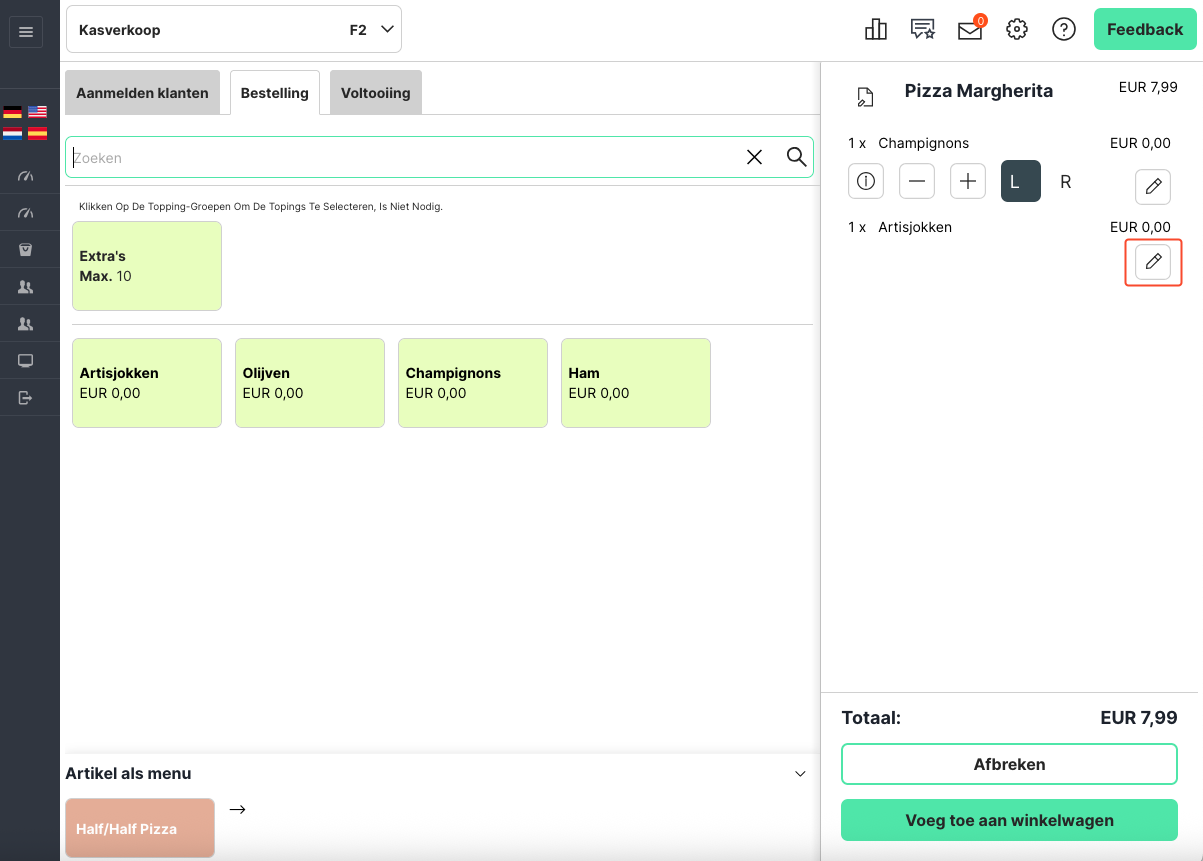
Task: Open the second dashboard gauge icon in sidebar
Action: [x=26, y=213]
